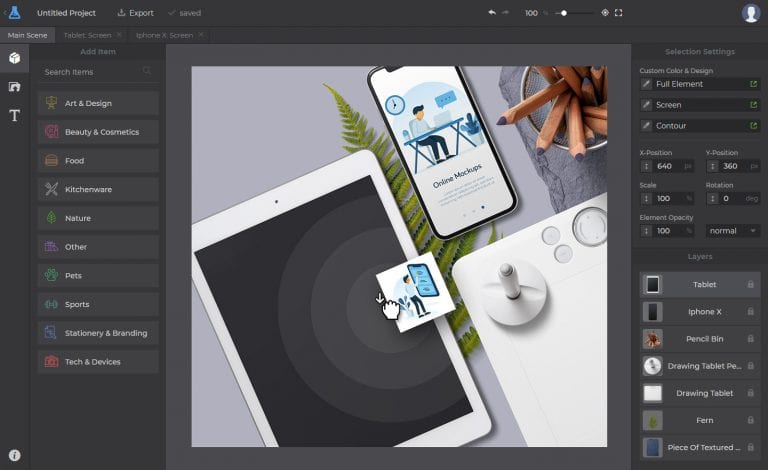Click external edit icon for Contour

point(753,126)
